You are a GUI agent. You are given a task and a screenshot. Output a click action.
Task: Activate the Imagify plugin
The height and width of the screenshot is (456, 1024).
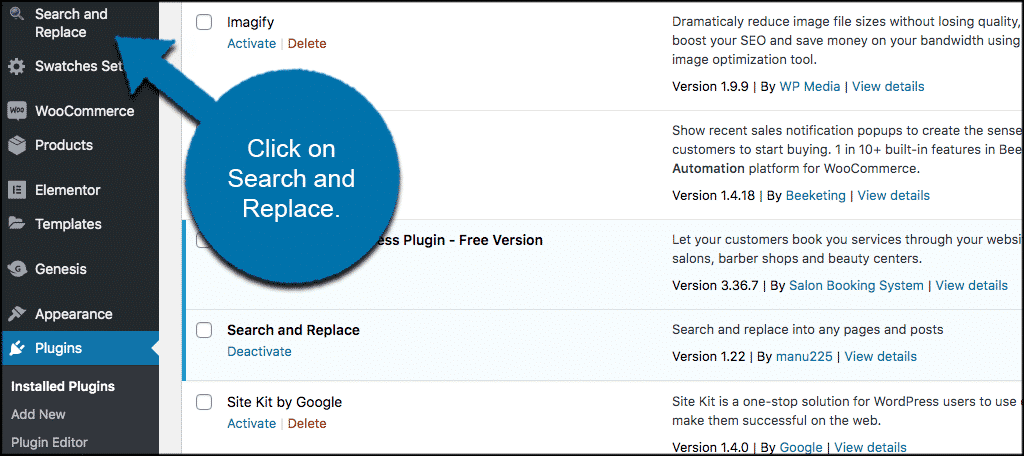pyautogui.click(x=251, y=44)
